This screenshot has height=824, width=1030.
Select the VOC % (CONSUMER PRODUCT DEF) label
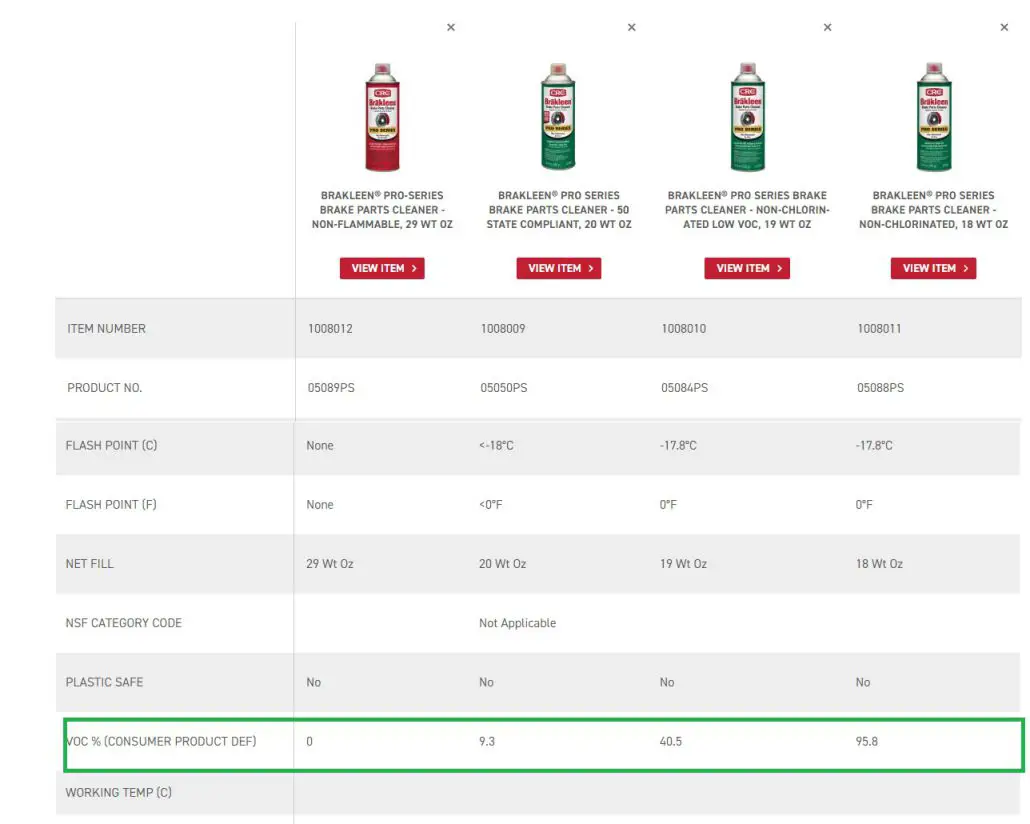[161, 741]
